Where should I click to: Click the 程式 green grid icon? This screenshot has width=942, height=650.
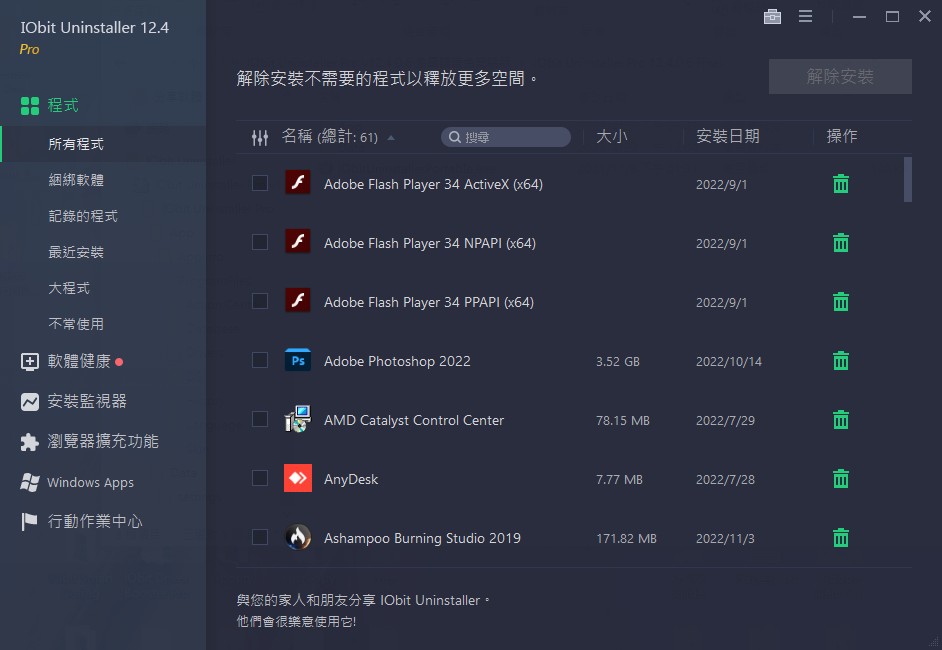click(x=29, y=106)
